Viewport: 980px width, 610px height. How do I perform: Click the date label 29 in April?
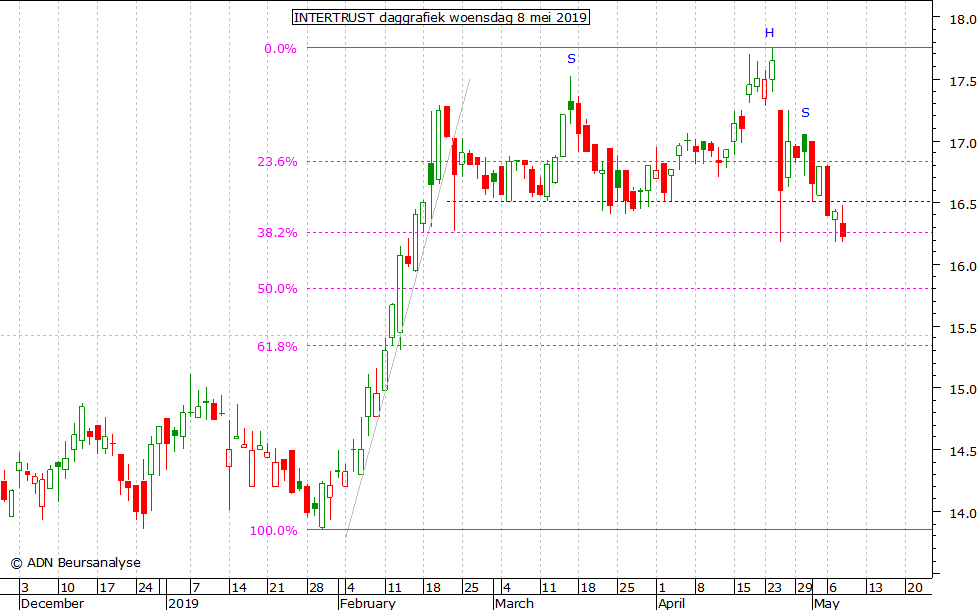(x=804, y=588)
